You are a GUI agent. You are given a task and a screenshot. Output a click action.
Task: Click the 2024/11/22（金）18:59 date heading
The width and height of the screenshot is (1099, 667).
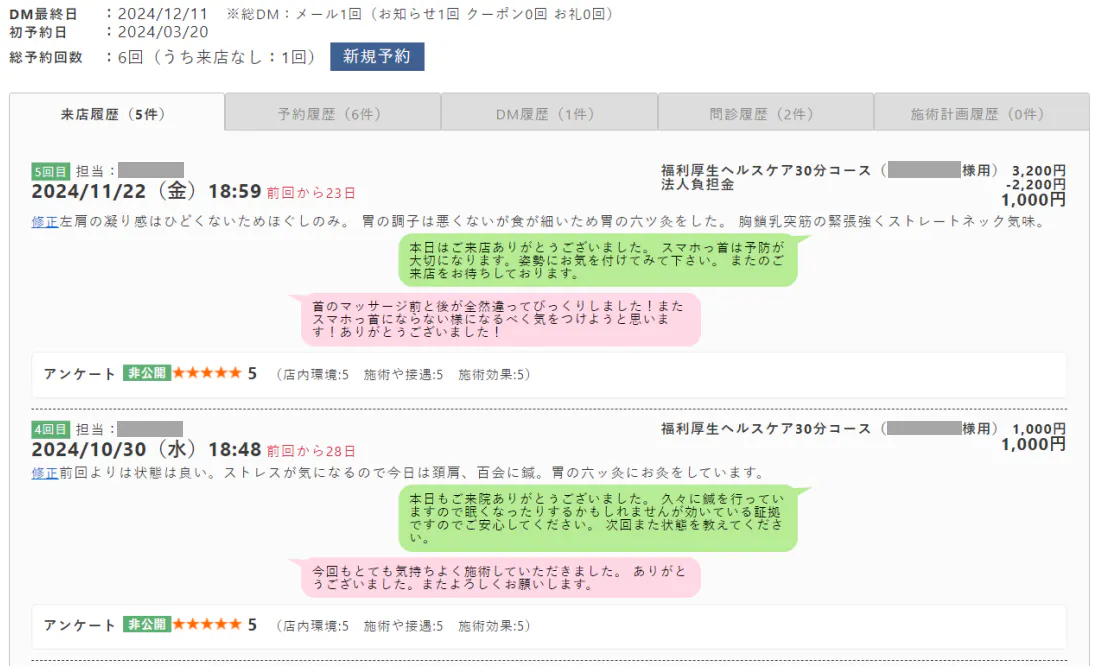click(146, 192)
